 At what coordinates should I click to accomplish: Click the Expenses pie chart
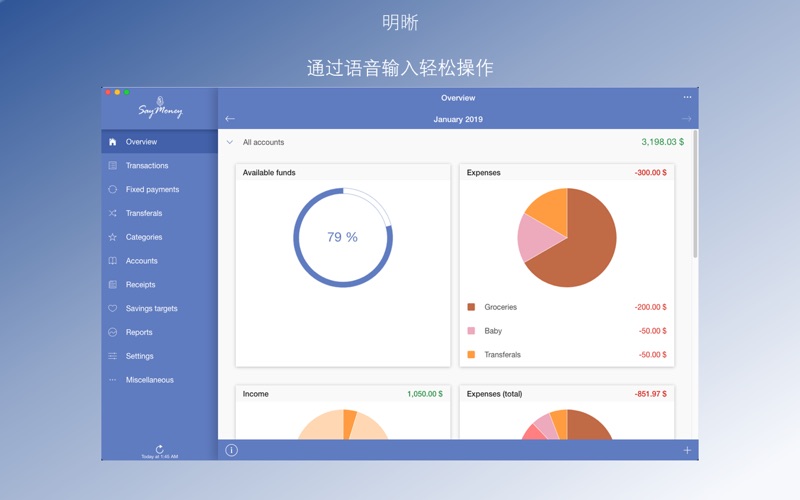pos(567,237)
